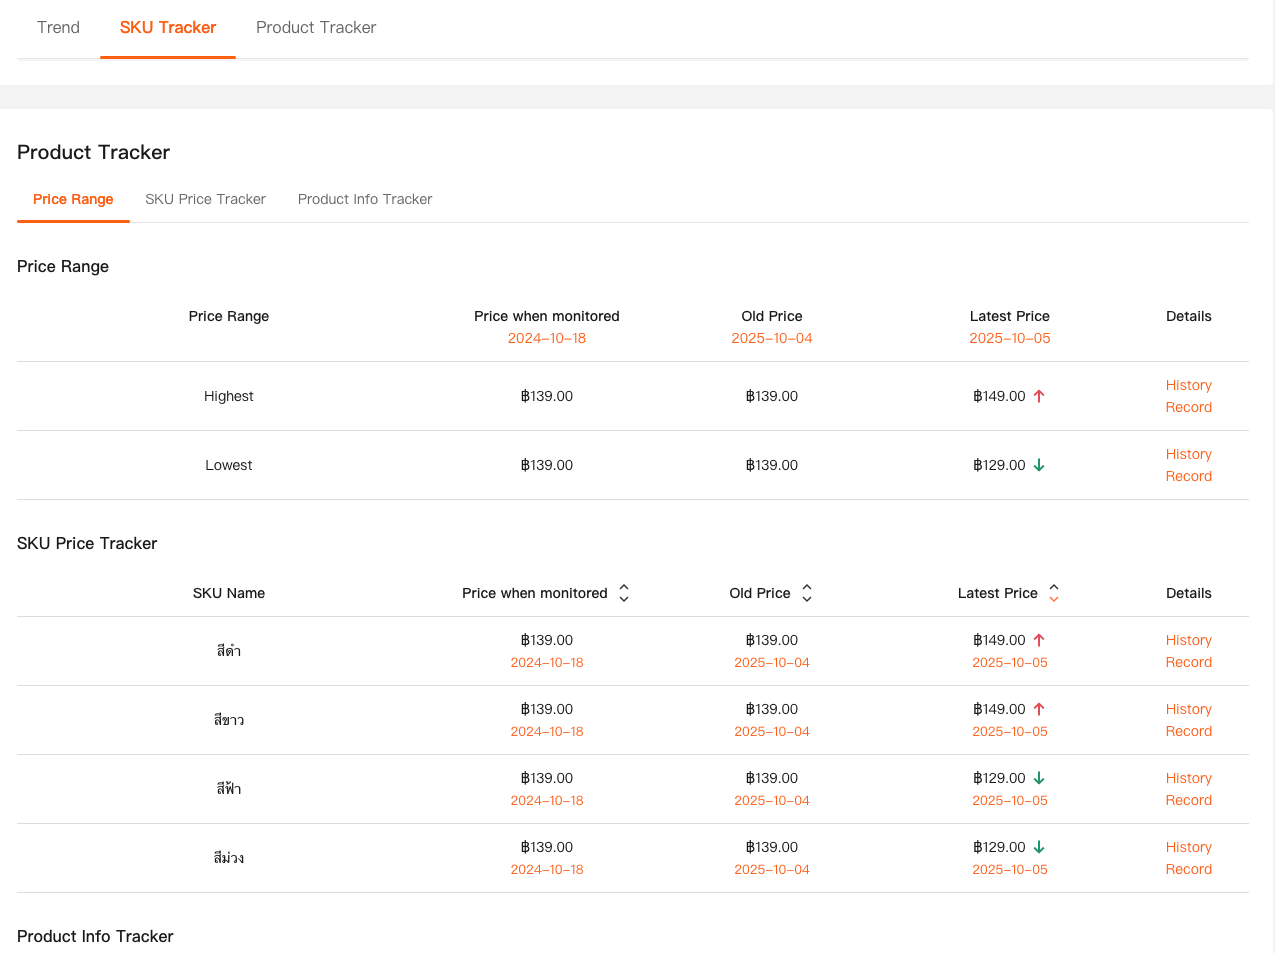The height and width of the screenshot is (953, 1275).
Task: Click green down arrow in Lowest row
Action: (1039, 465)
